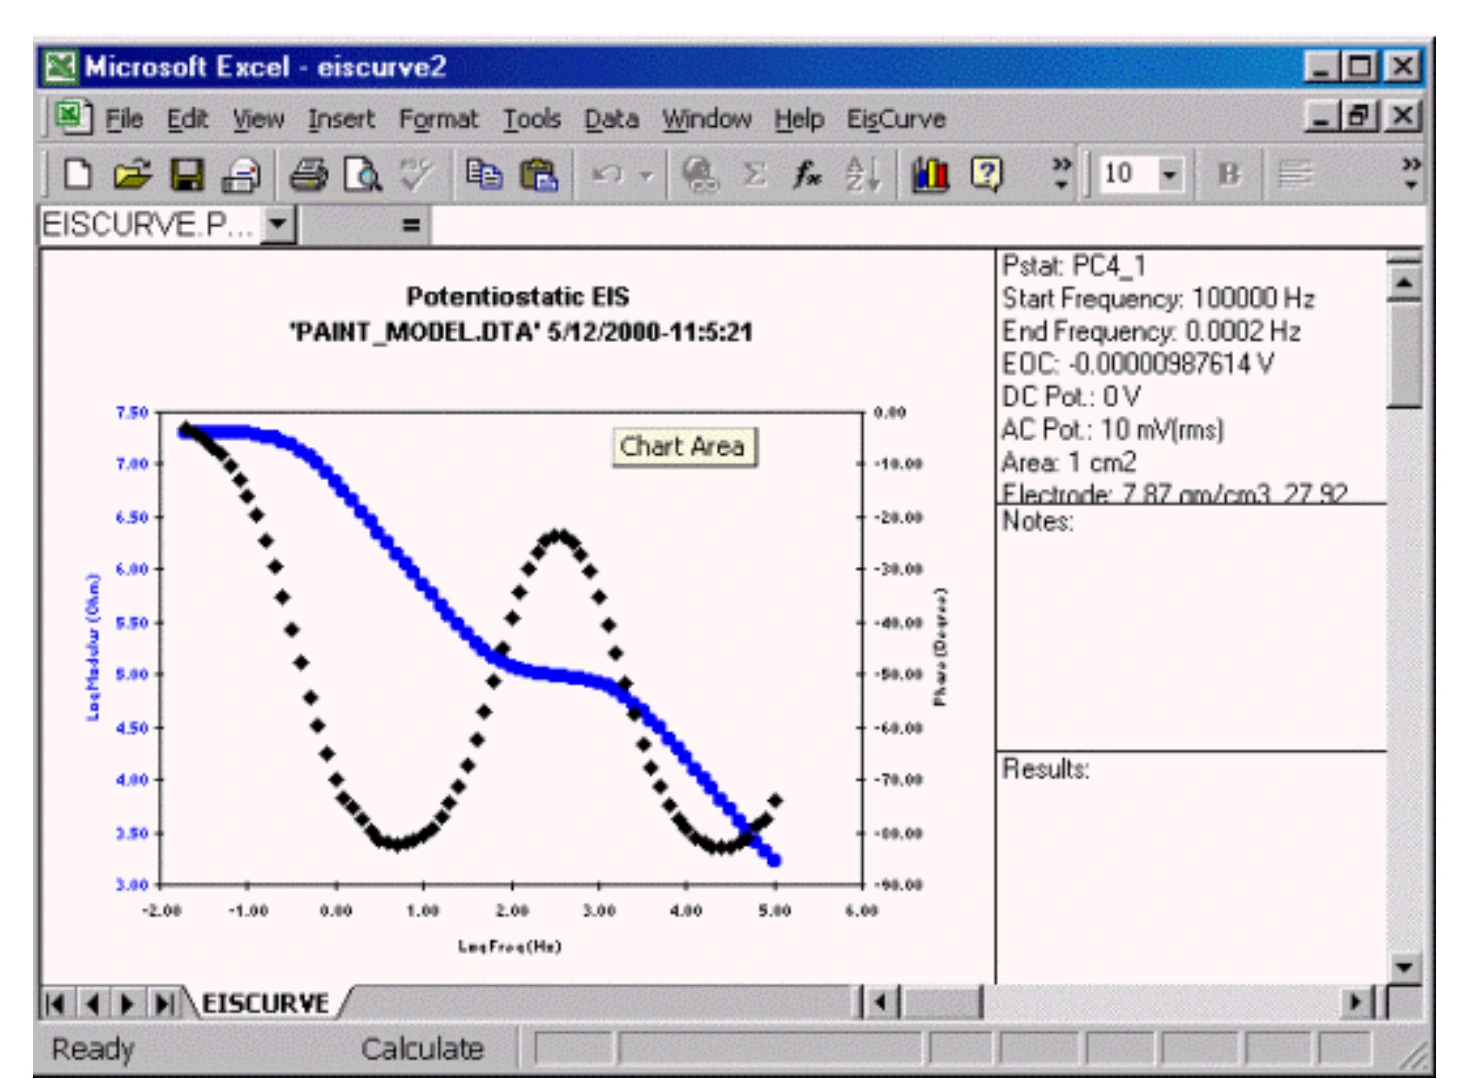Click the Name Box showing EISCURVE.P...

pyautogui.click(x=150, y=225)
